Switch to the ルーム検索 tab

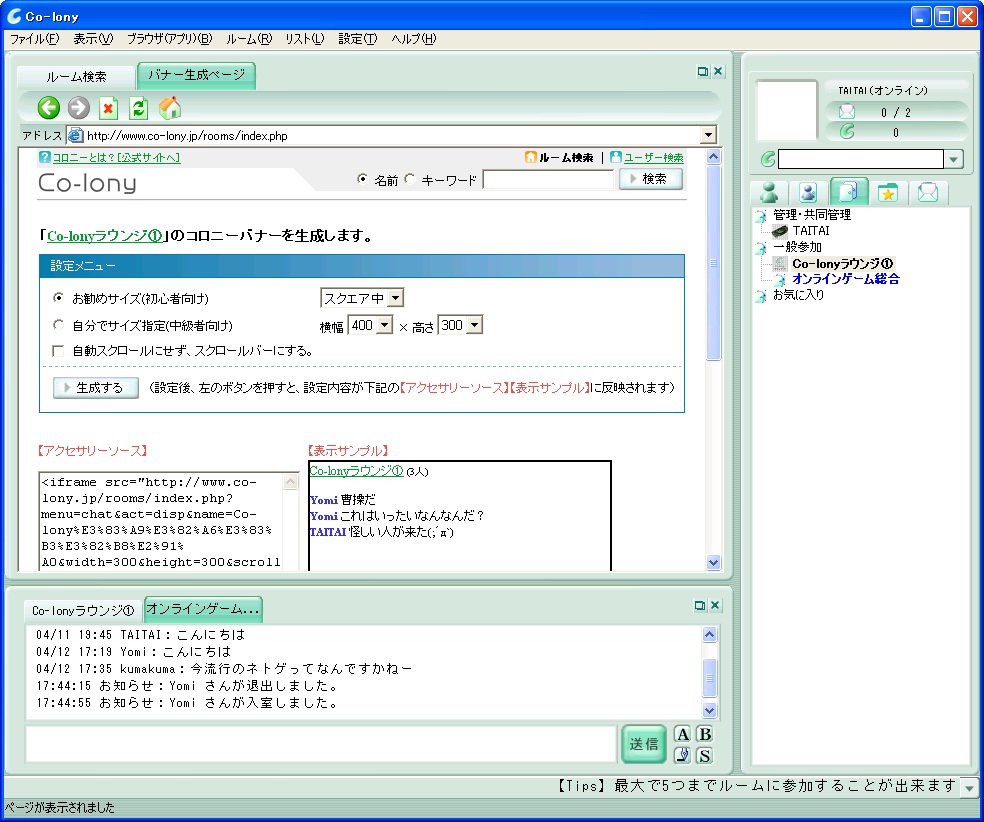point(76,77)
